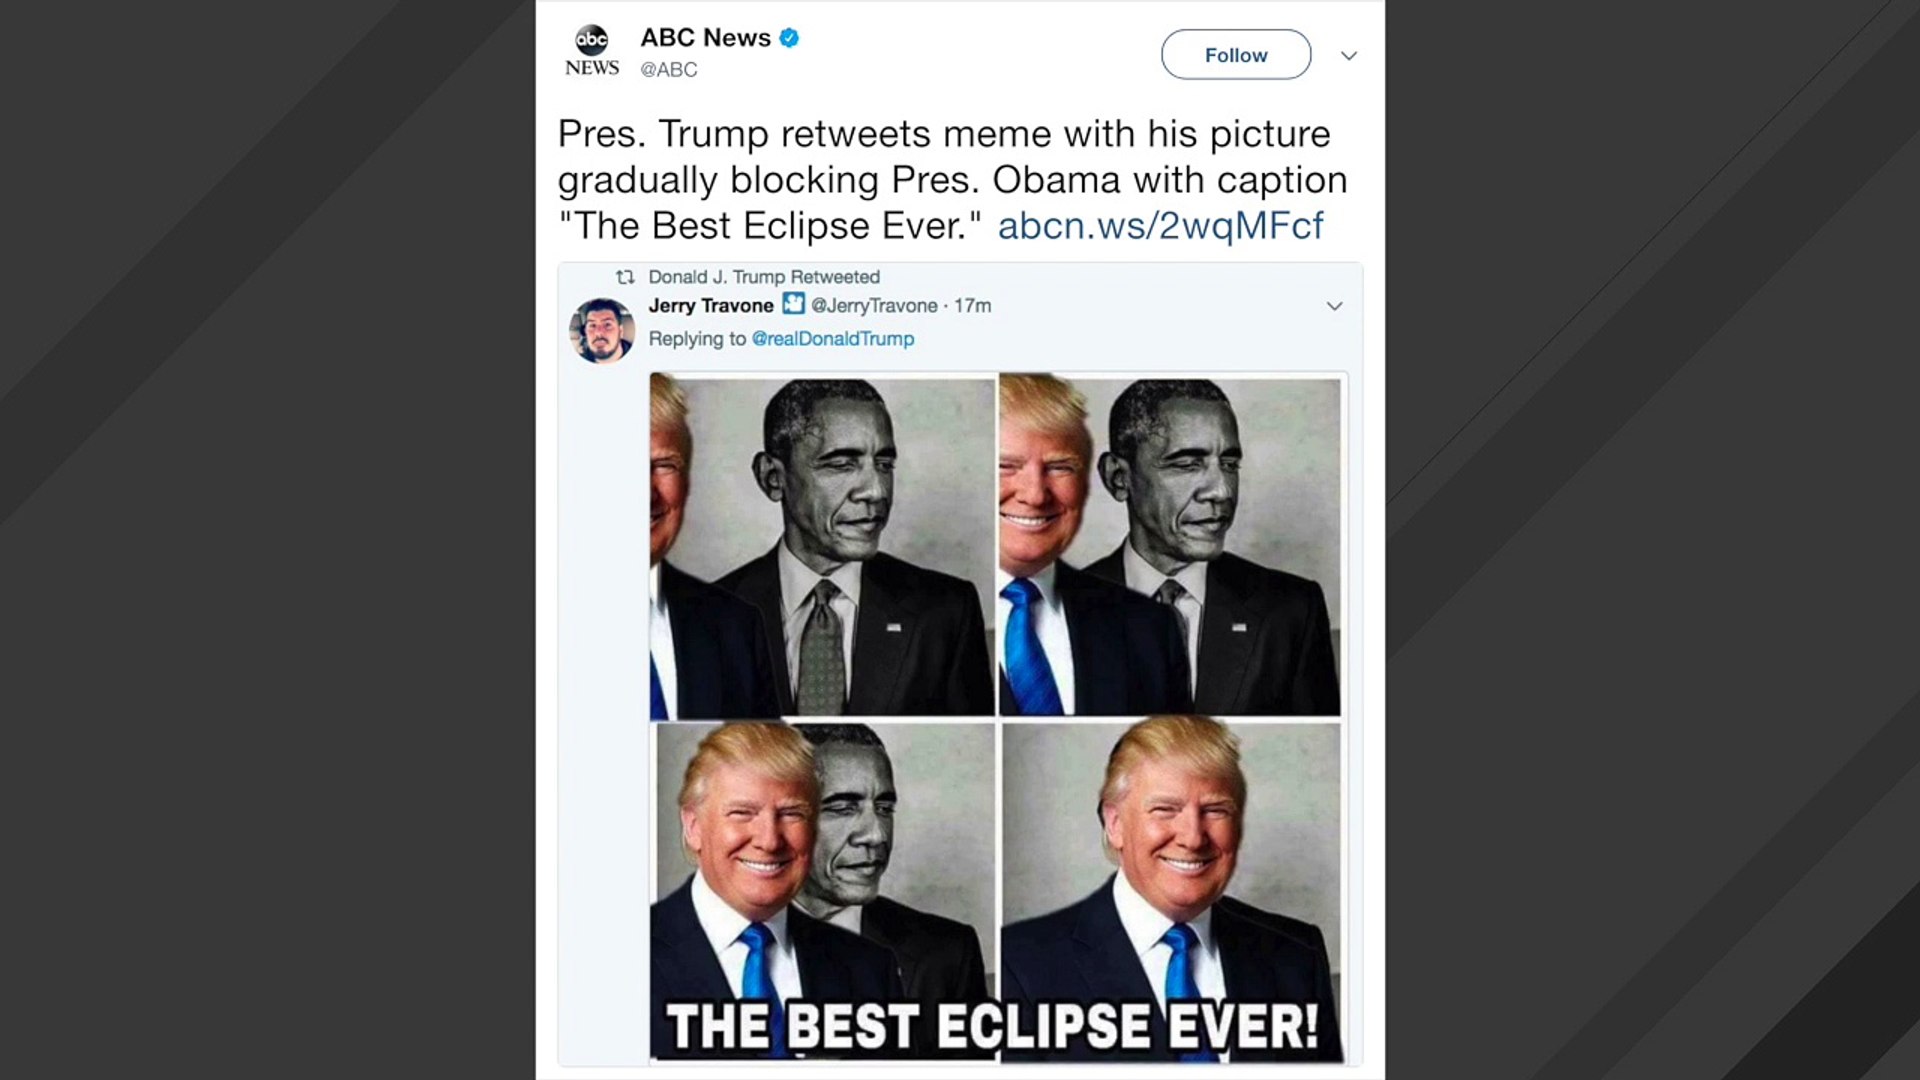Open the abcn.ws/2wqMFcf link
This screenshot has width=1920, height=1080.
[x=1160, y=226]
